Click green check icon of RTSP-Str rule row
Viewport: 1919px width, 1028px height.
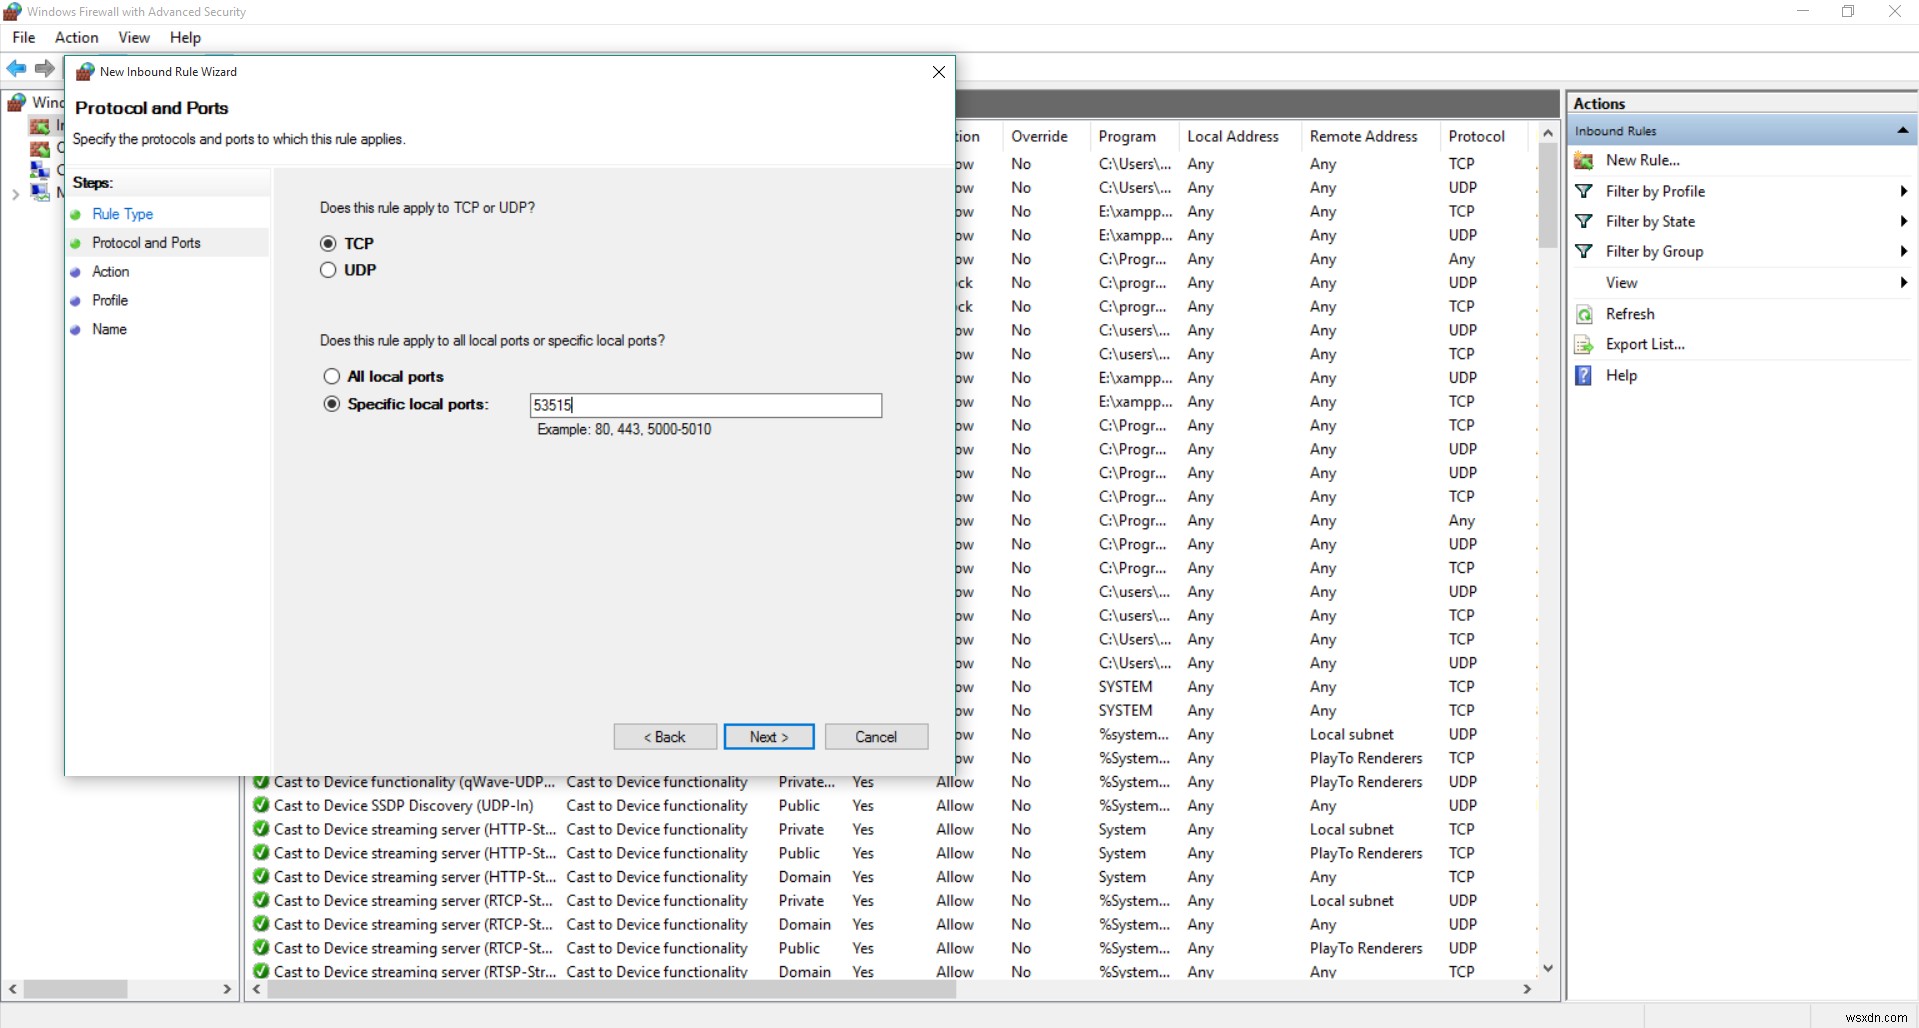pos(261,971)
